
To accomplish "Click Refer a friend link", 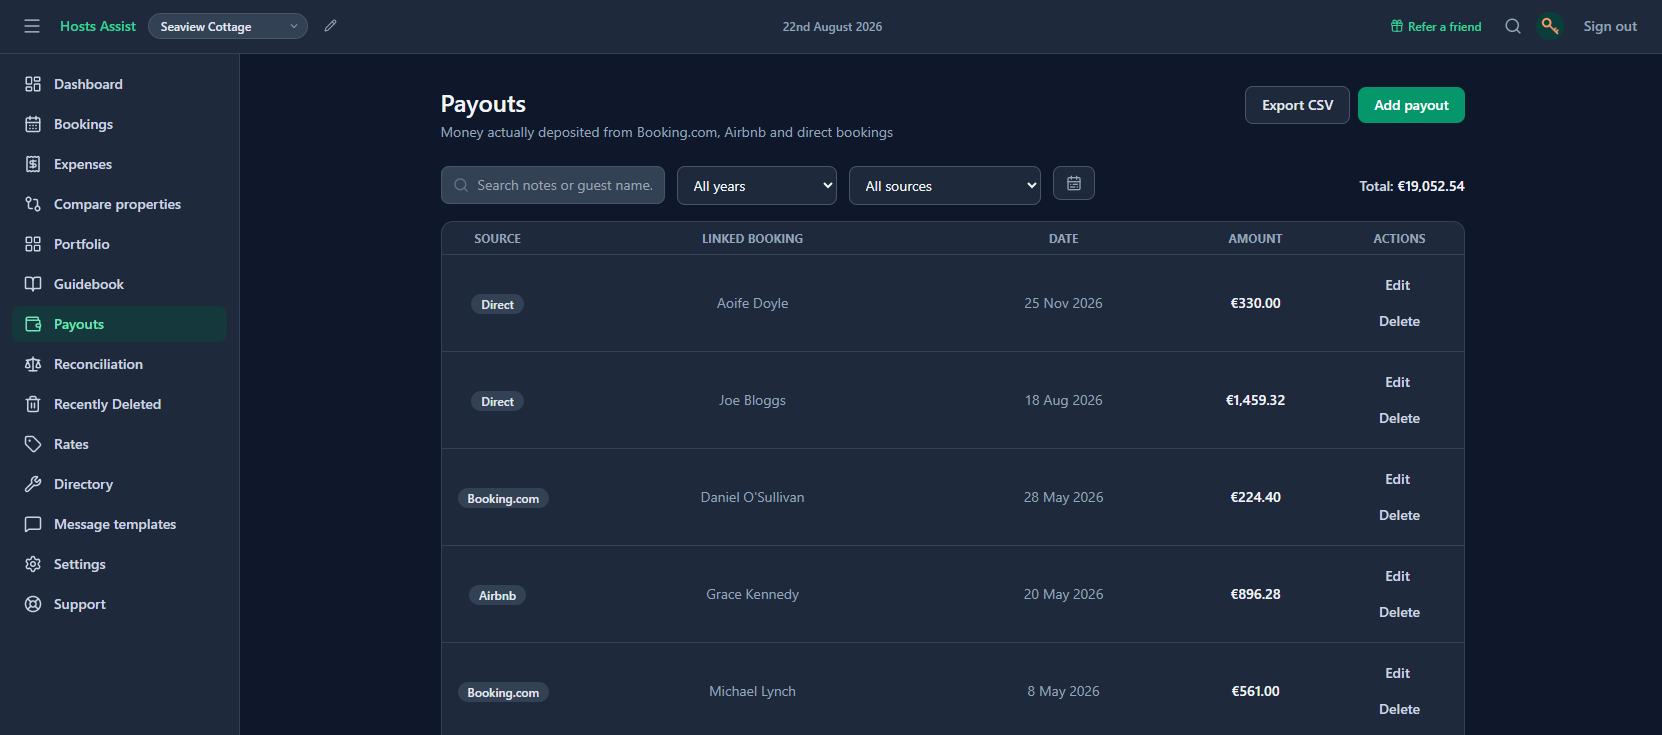I will (x=1436, y=26).
